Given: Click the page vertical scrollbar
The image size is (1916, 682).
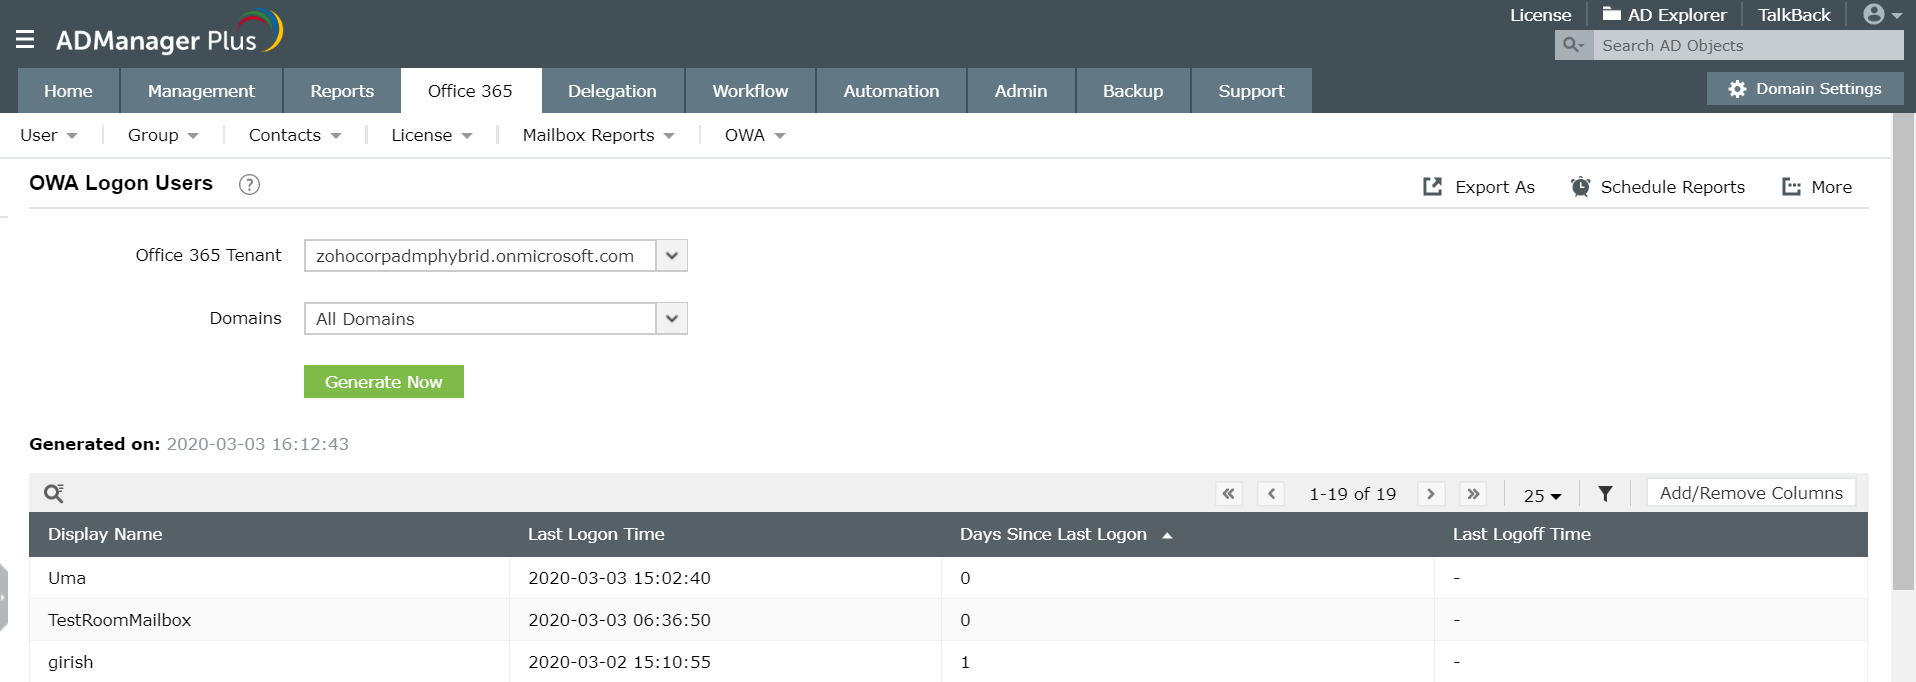Looking at the screenshot, I should (1903, 350).
